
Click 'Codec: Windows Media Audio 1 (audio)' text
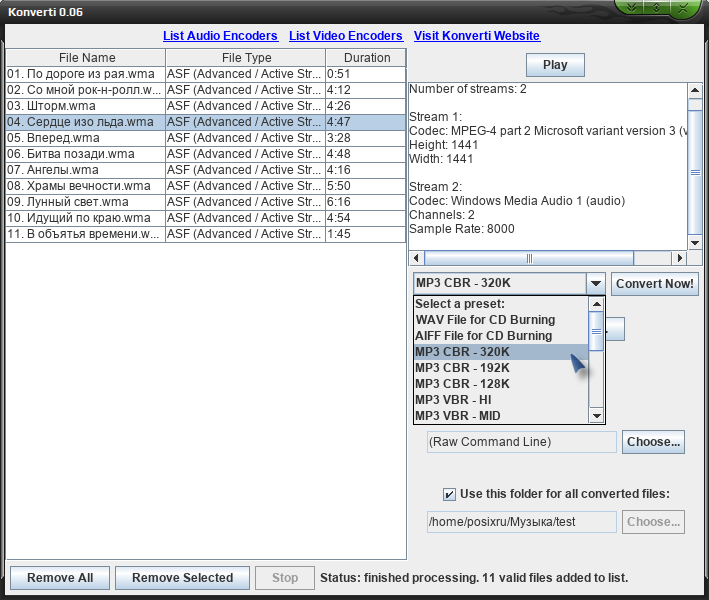tap(517, 201)
